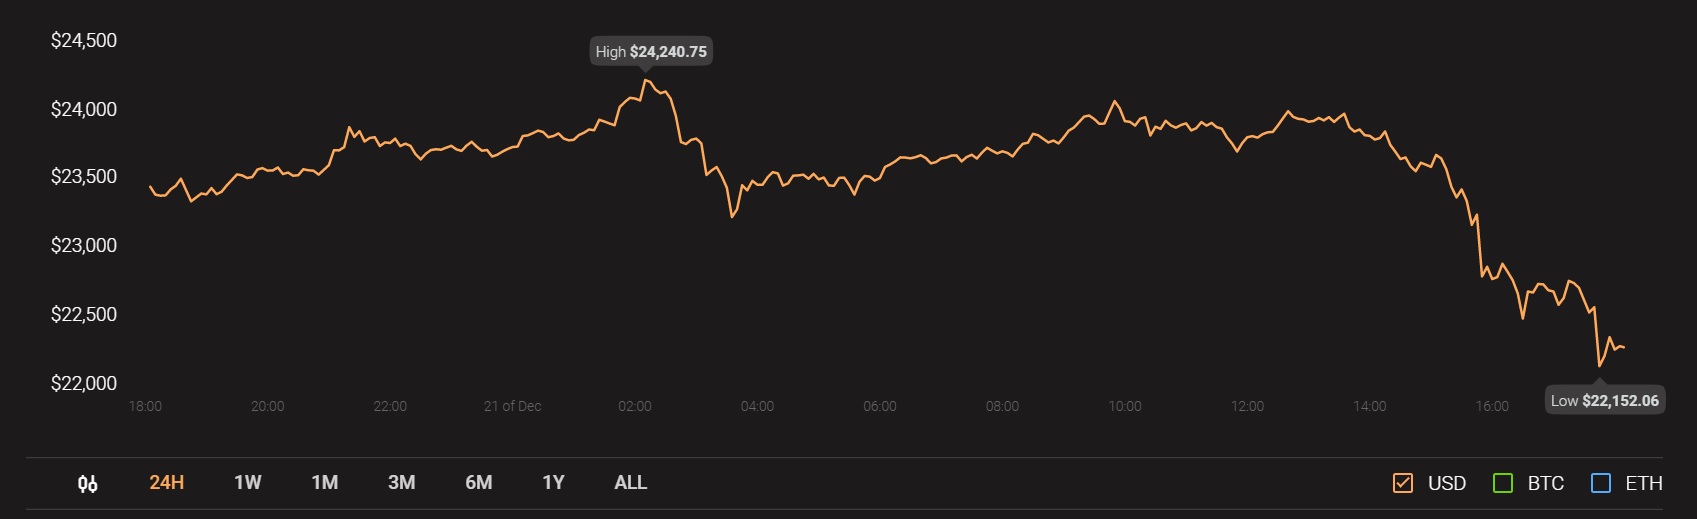1697x519 pixels.
Task: Click the $22,000 y-axis label
Action: [x=84, y=384]
